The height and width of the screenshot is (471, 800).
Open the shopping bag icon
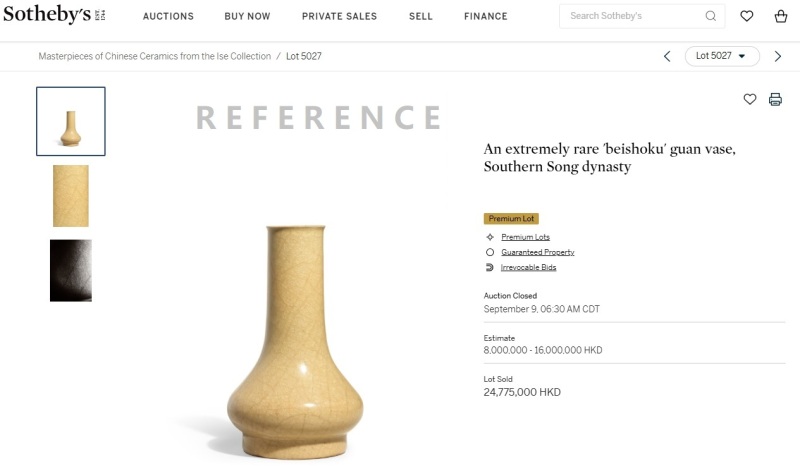pyautogui.click(x=781, y=16)
